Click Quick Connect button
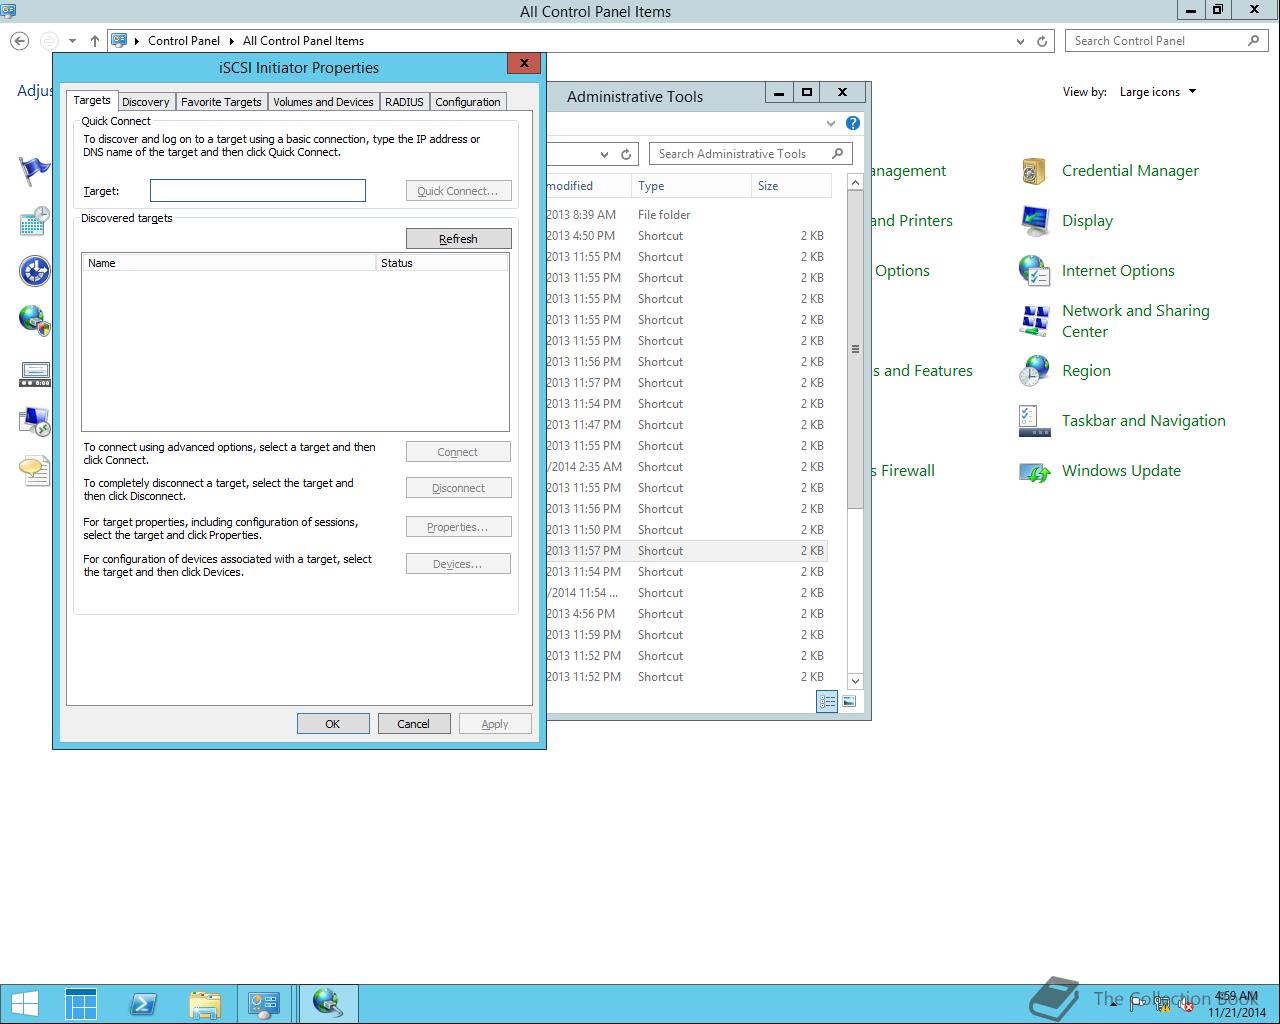 [x=458, y=190]
